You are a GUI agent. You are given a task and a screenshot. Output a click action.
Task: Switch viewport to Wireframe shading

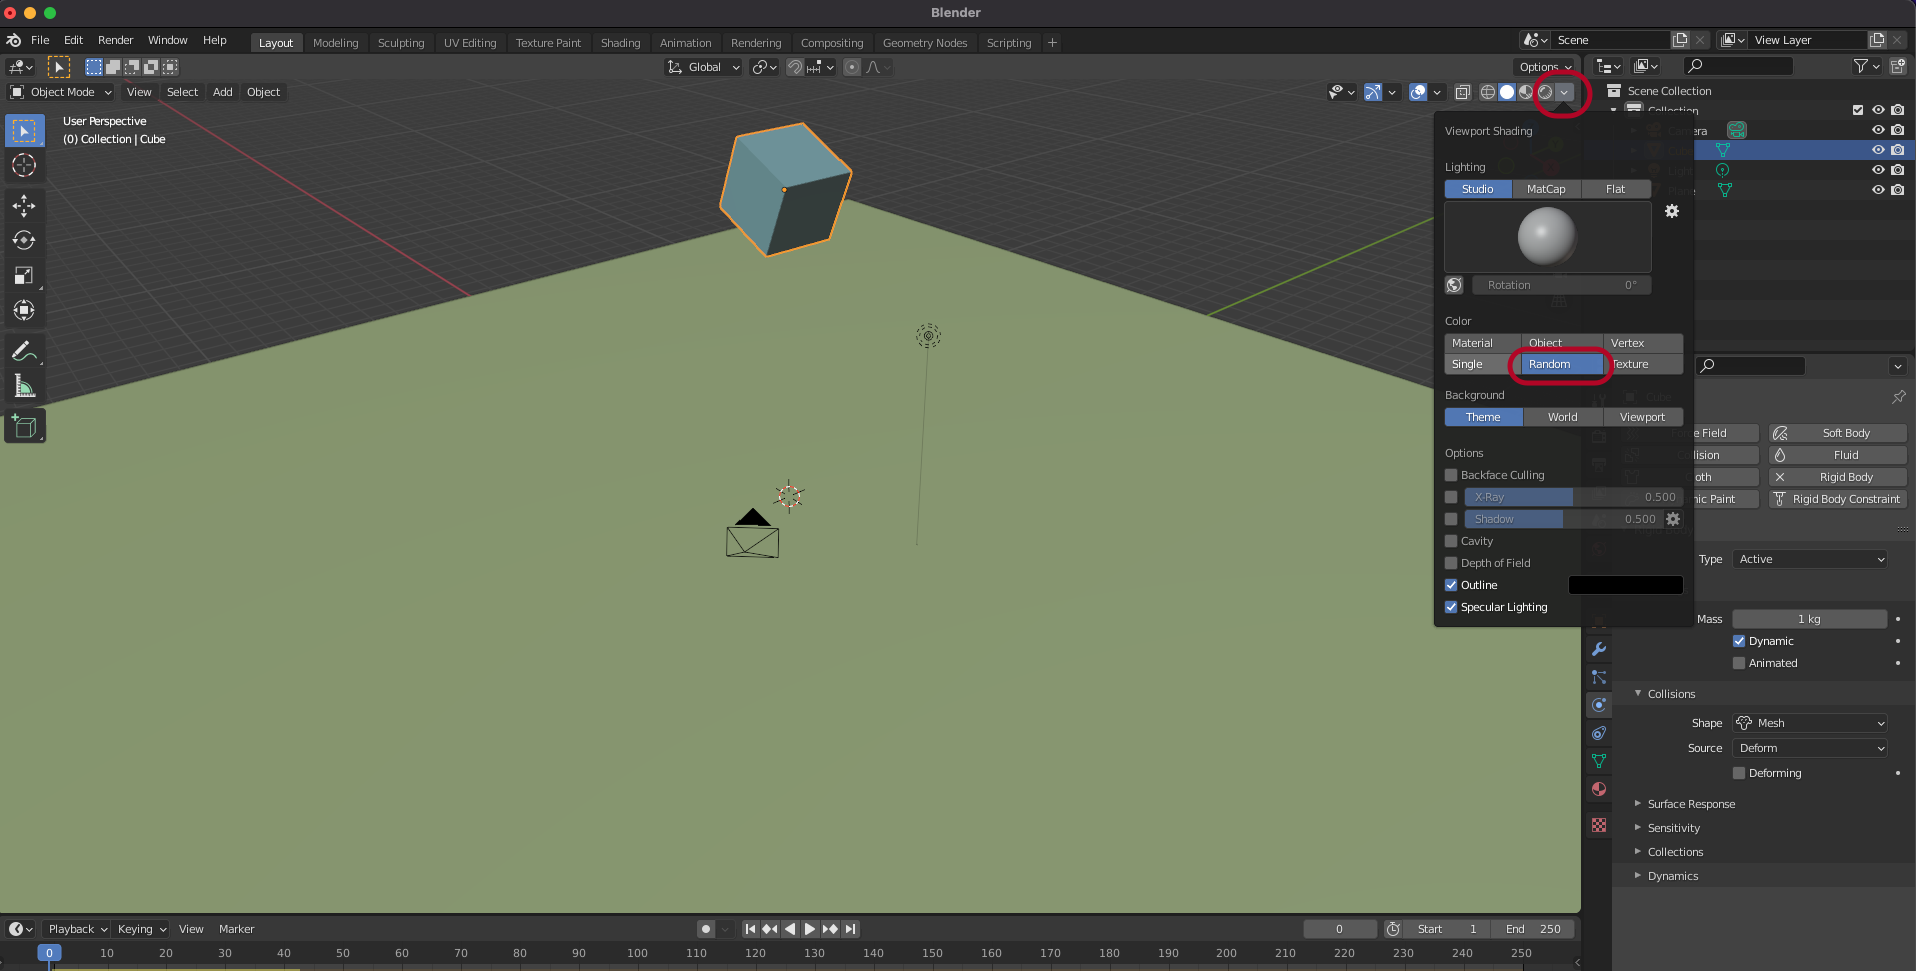pyautogui.click(x=1488, y=92)
